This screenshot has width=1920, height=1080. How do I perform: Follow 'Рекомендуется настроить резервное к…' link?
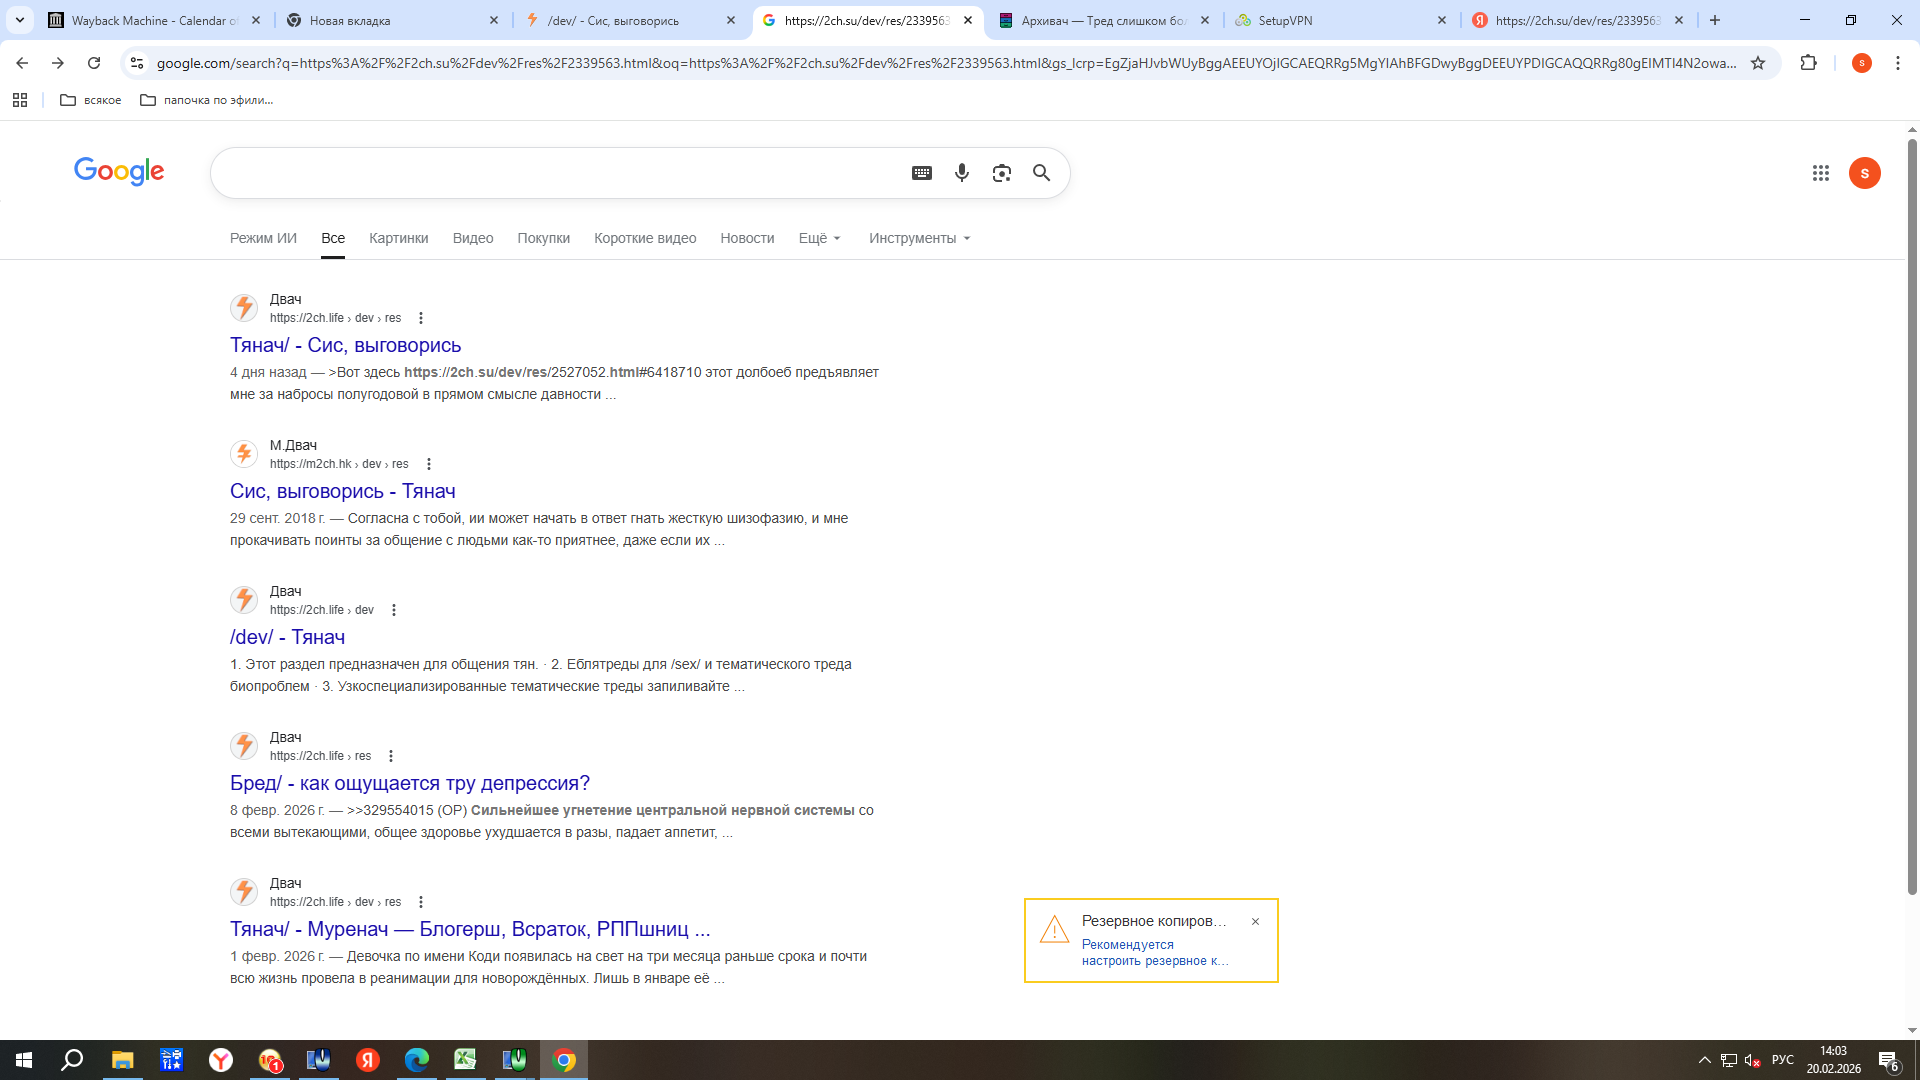[x=1155, y=953]
